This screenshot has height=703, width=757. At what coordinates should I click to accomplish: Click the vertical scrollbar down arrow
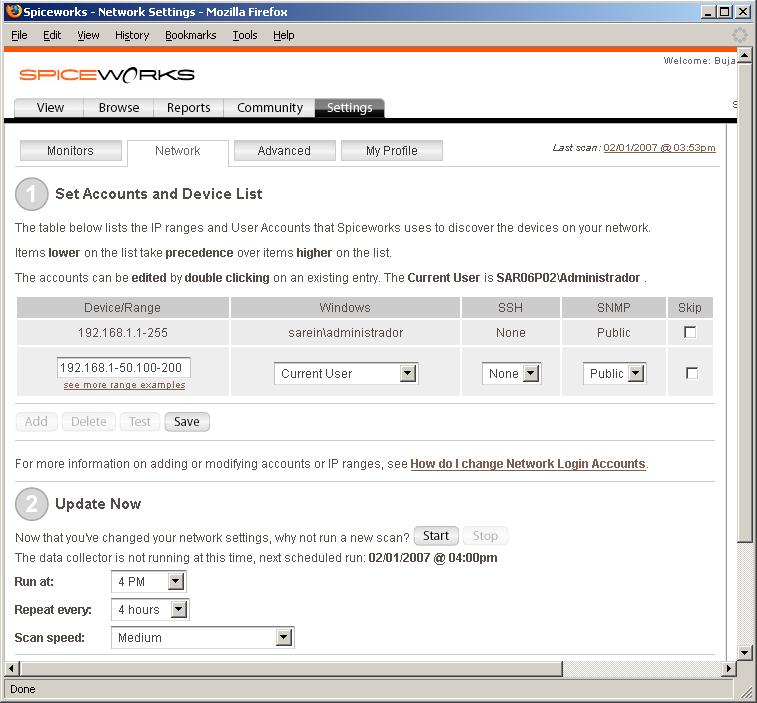pos(744,653)
